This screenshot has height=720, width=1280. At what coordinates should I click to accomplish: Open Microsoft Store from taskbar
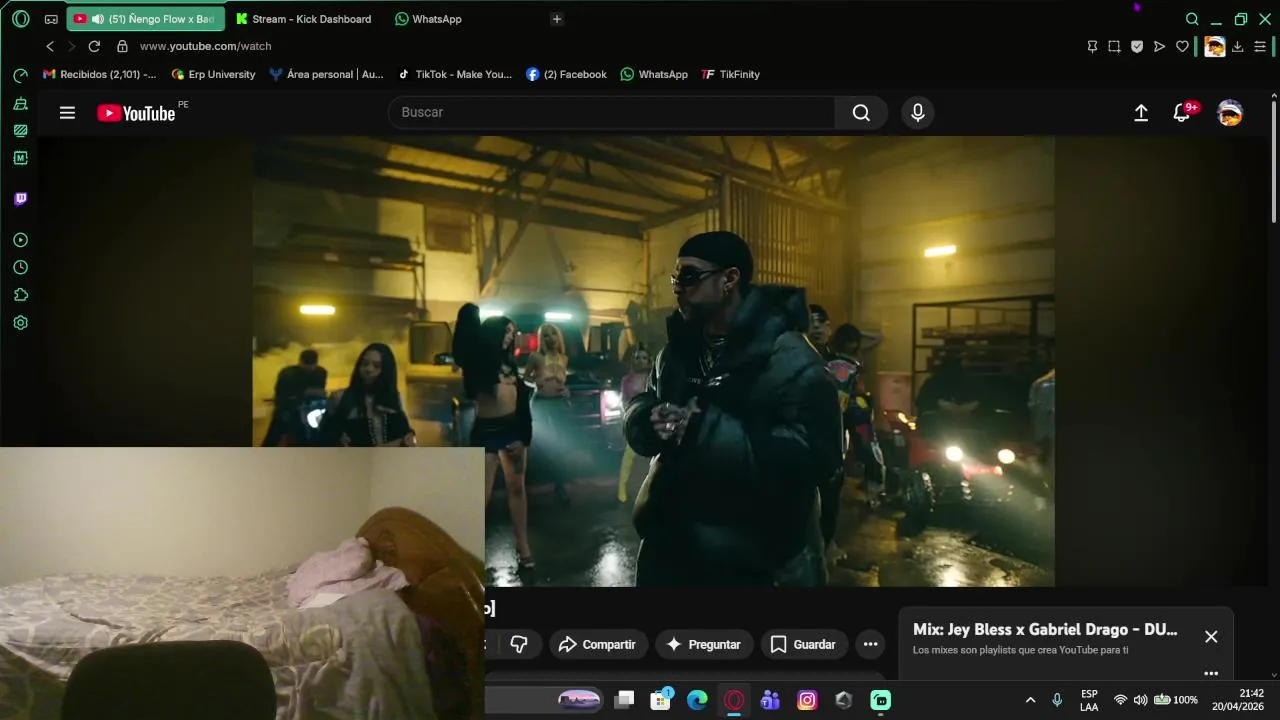661,700
